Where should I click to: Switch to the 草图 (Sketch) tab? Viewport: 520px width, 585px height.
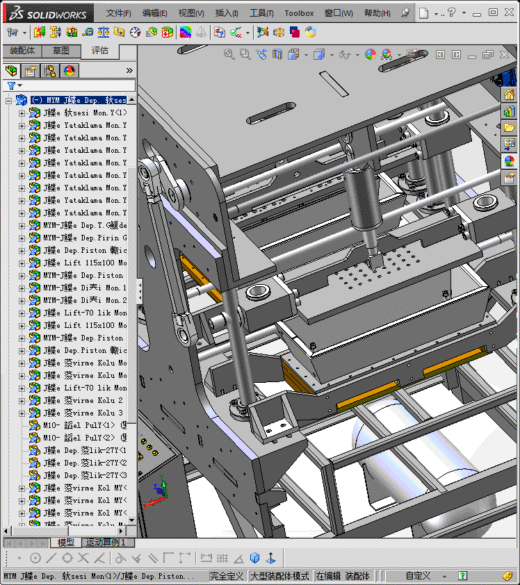pyautogui.click(x=61, y=51)
